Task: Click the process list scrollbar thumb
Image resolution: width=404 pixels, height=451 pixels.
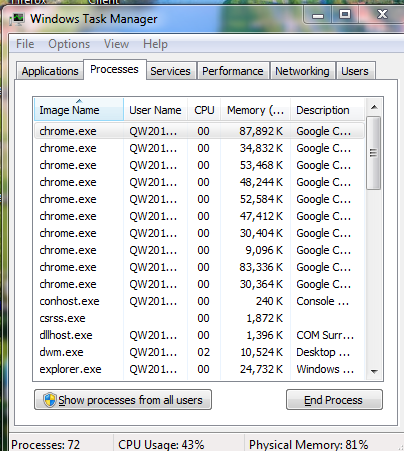Action: tap(373, 153)
